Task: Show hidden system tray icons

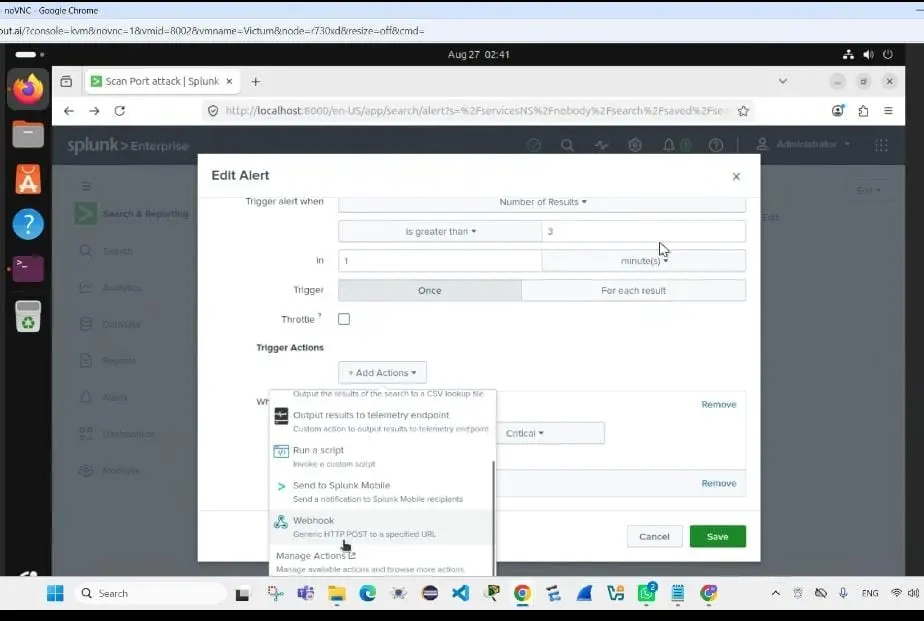Action: coord(776,593)
